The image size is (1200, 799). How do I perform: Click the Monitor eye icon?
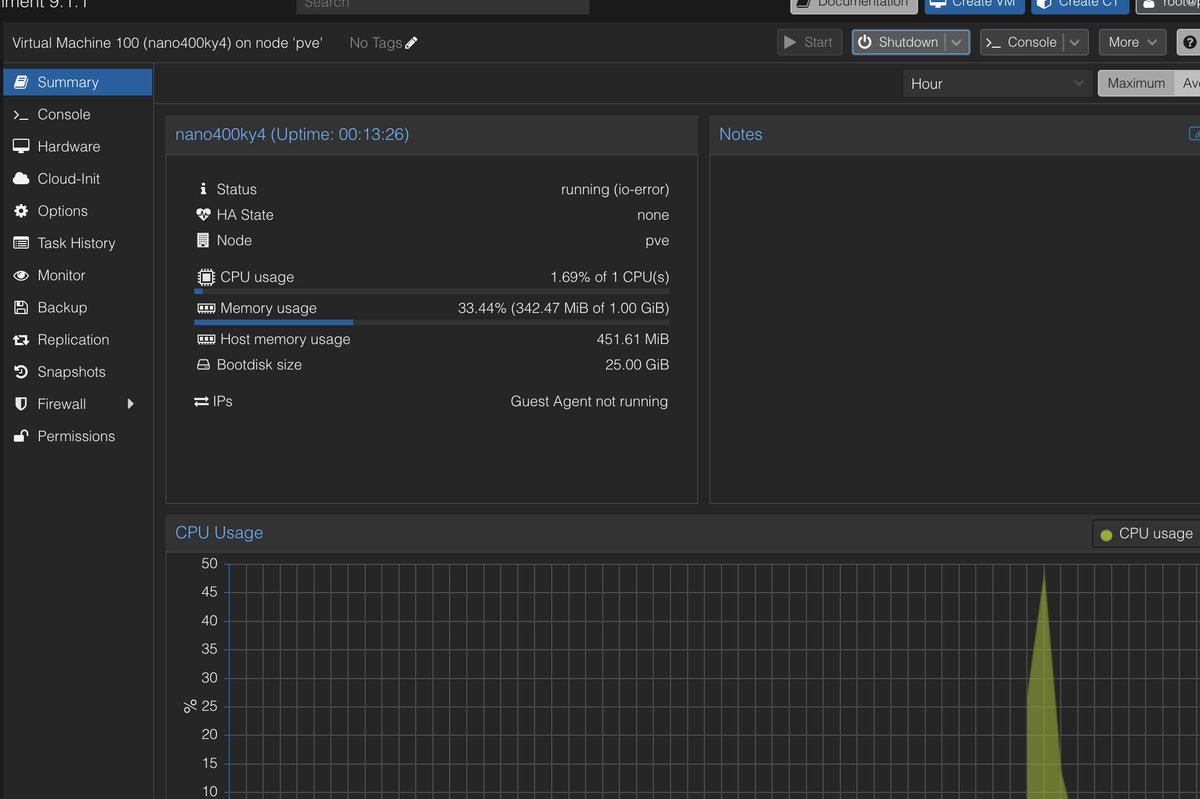pyautogui.click(x=20, y=275)
